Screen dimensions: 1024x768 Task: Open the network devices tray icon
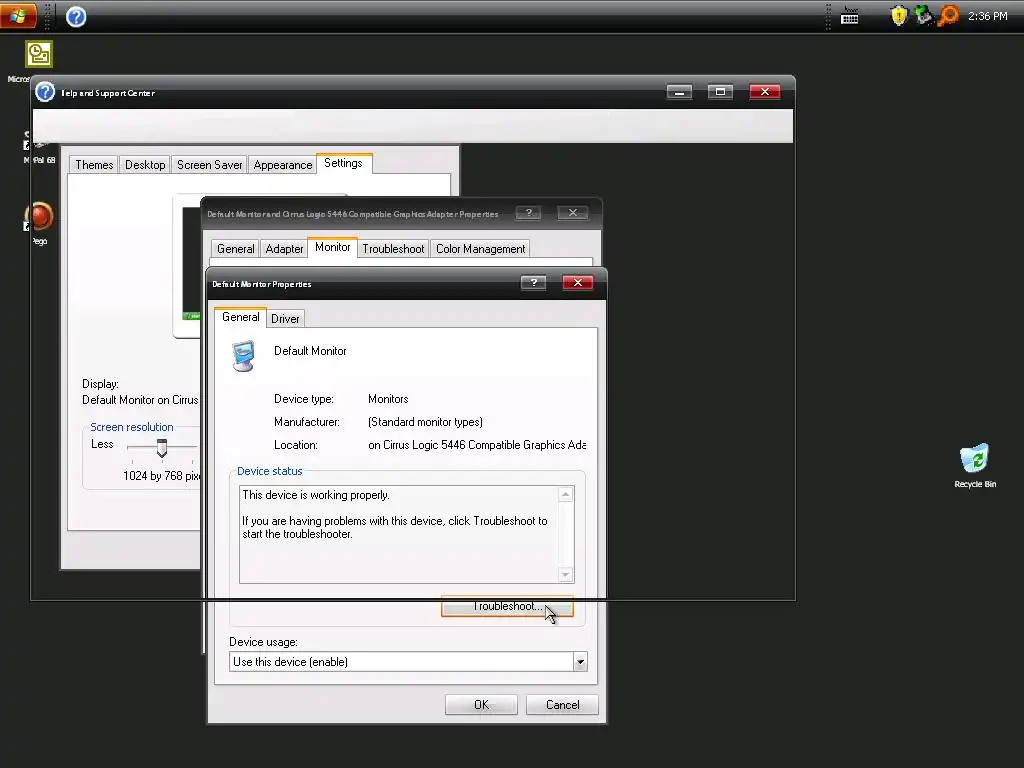click(923, 15)
